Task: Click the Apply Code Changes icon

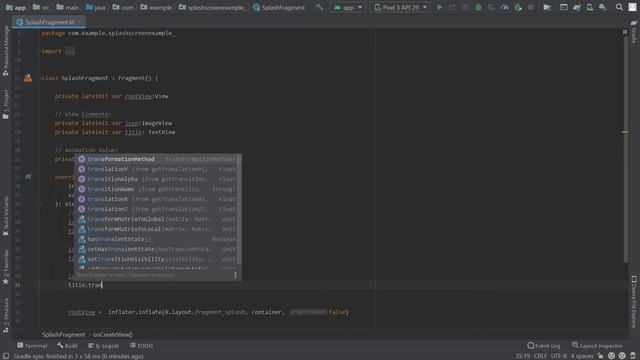Action: pyautogui.click(x=465, y=7)
